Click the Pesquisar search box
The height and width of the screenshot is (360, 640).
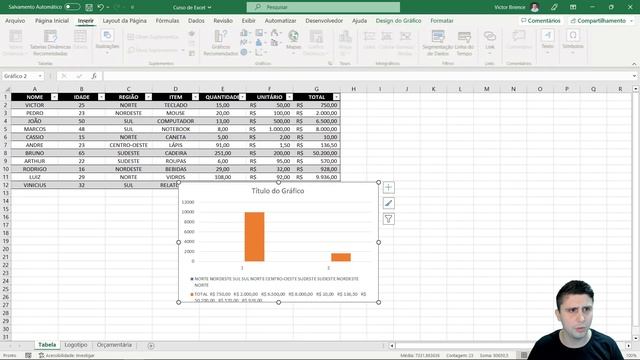pos(323,7)
